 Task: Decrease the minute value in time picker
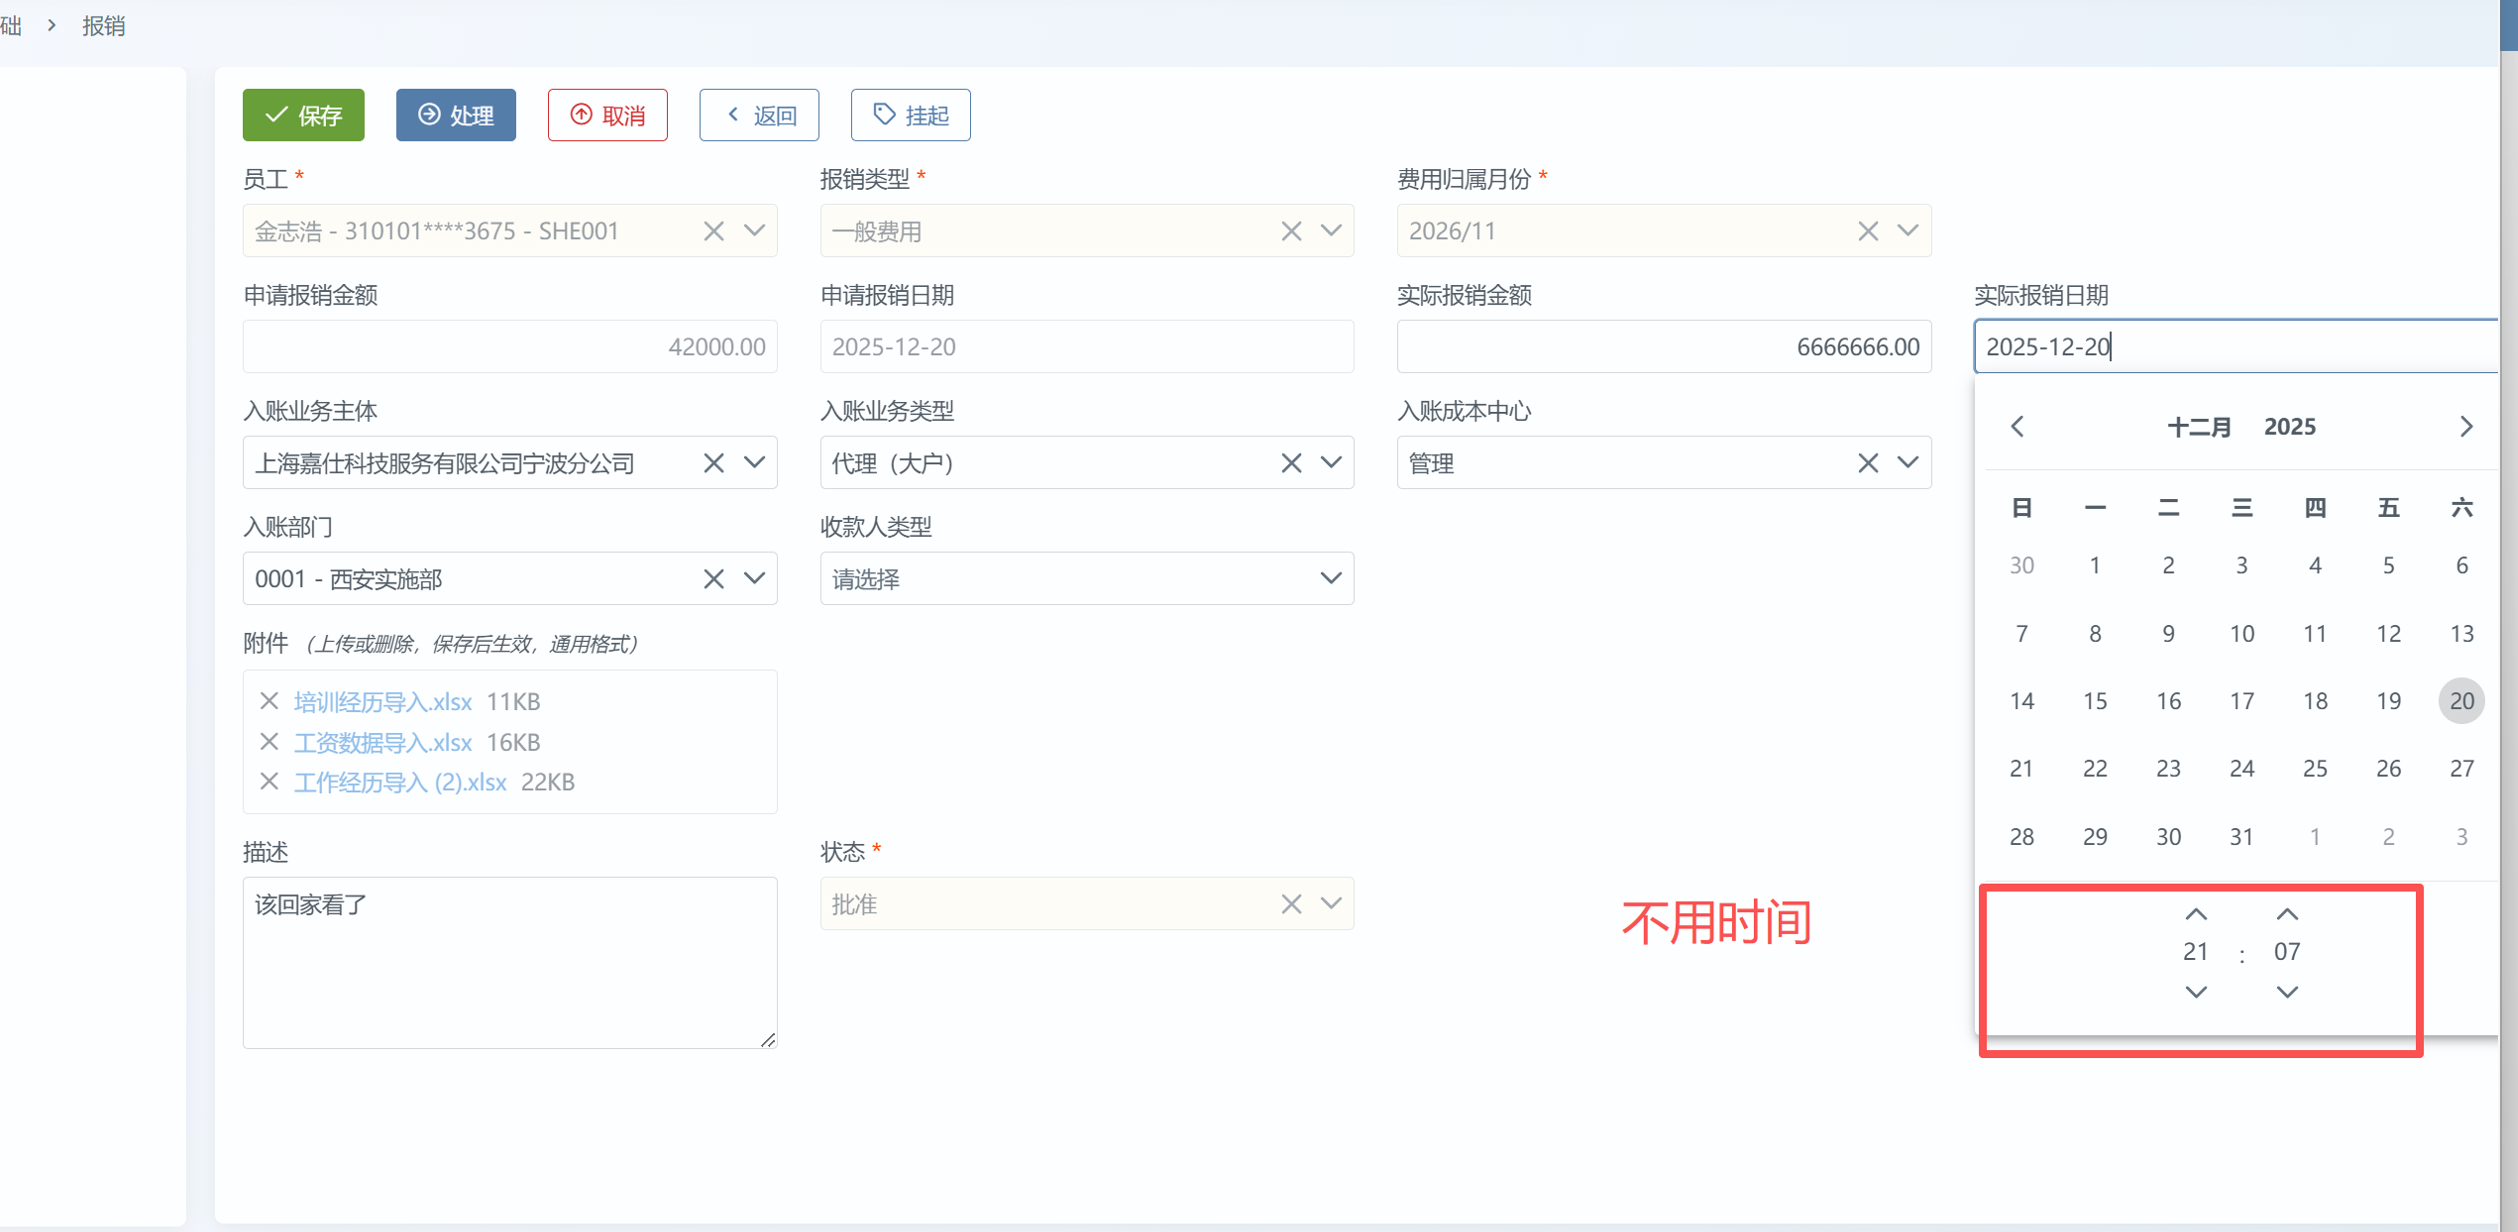2287,992
